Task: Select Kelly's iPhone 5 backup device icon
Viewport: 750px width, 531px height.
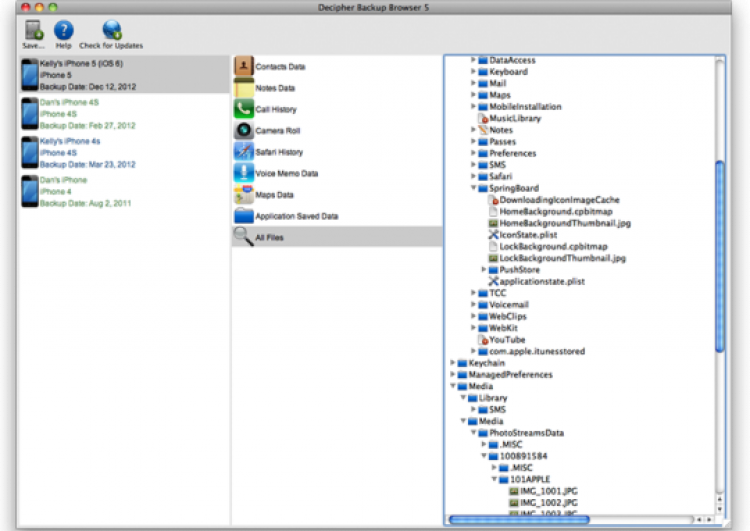Action: click(30, 75)
